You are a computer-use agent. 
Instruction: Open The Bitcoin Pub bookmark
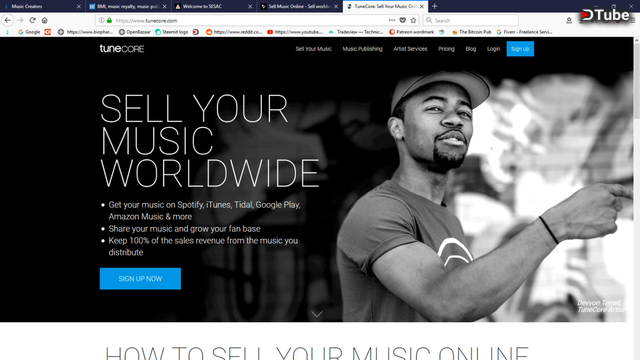[471, 32]
